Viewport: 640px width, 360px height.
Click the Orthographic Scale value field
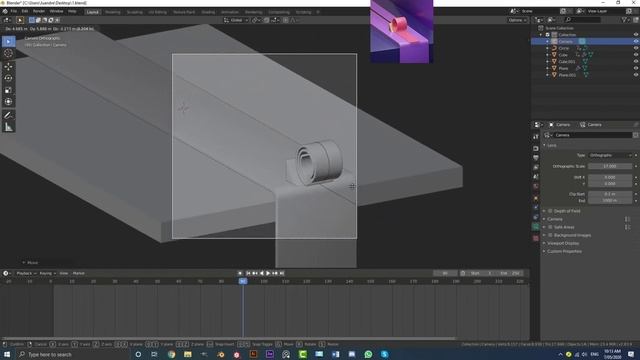(610, 166)
